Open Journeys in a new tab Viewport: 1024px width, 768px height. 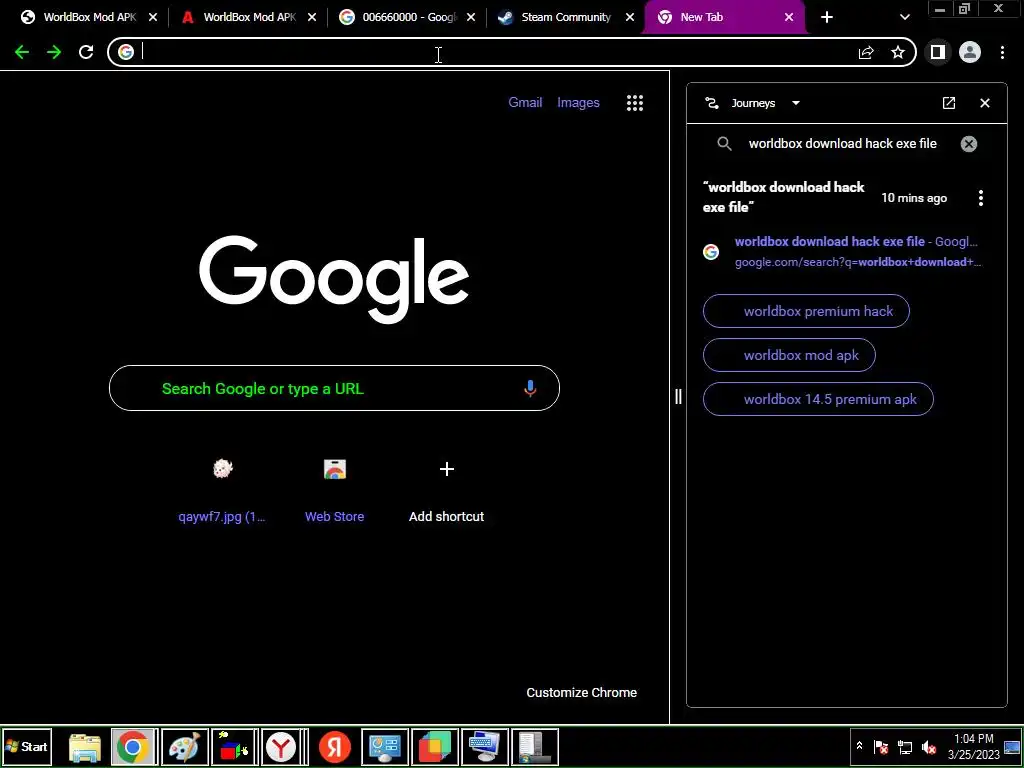point(949,103)
